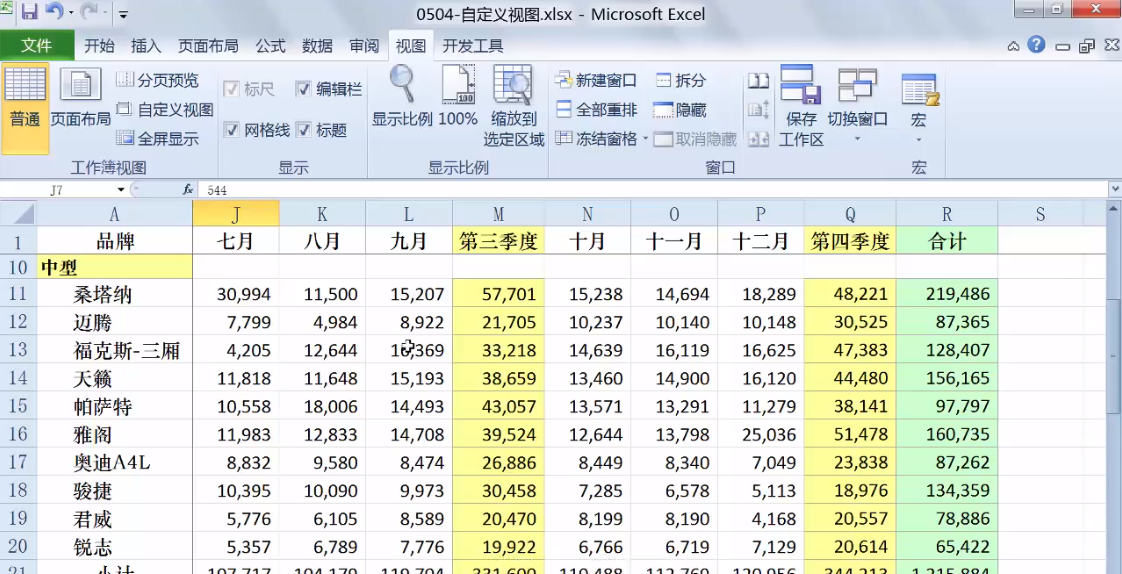This screenshot has height=574, width=1122.
Task: Click the 奥迪A4L brand cell
Action: (x=114, y=463)
